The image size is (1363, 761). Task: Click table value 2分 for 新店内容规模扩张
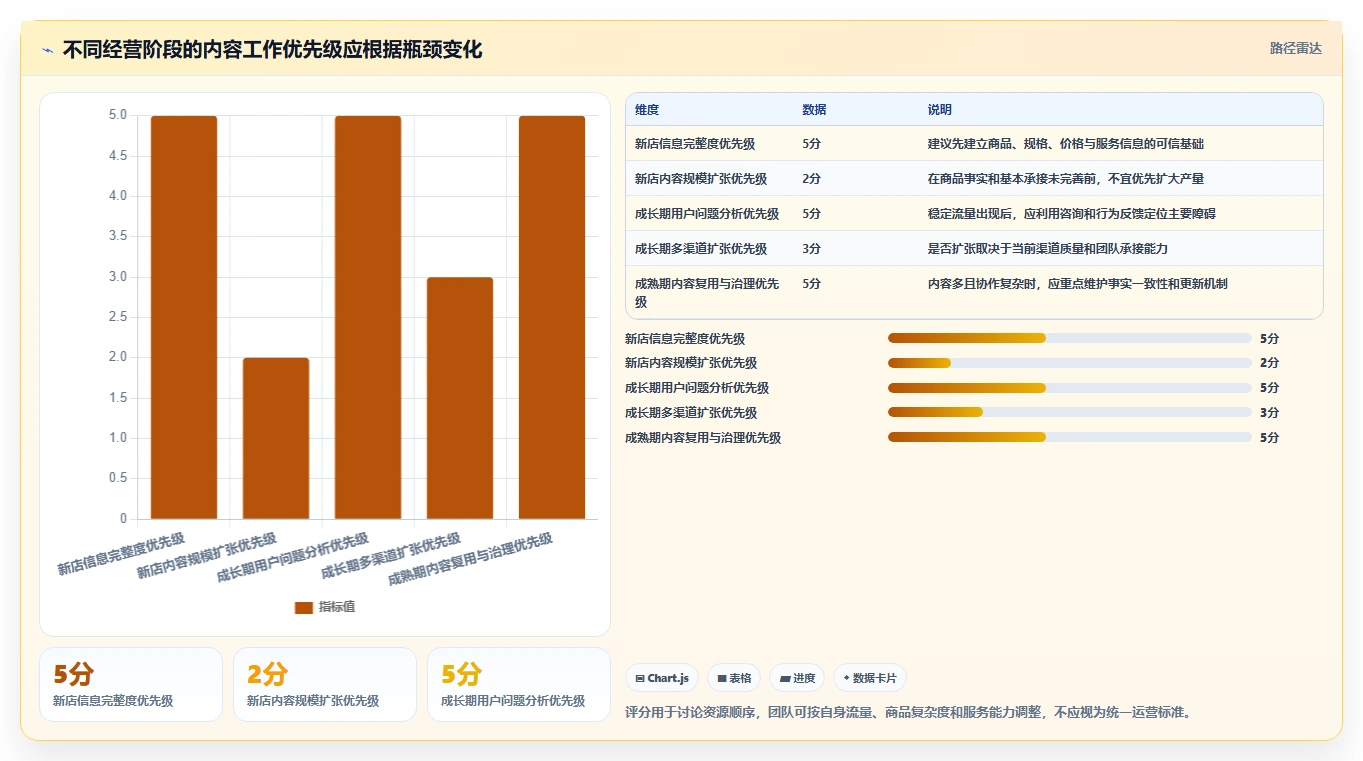811,179
